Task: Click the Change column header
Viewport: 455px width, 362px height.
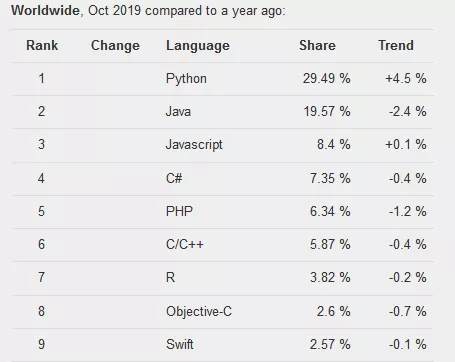Action: point(115,45)
